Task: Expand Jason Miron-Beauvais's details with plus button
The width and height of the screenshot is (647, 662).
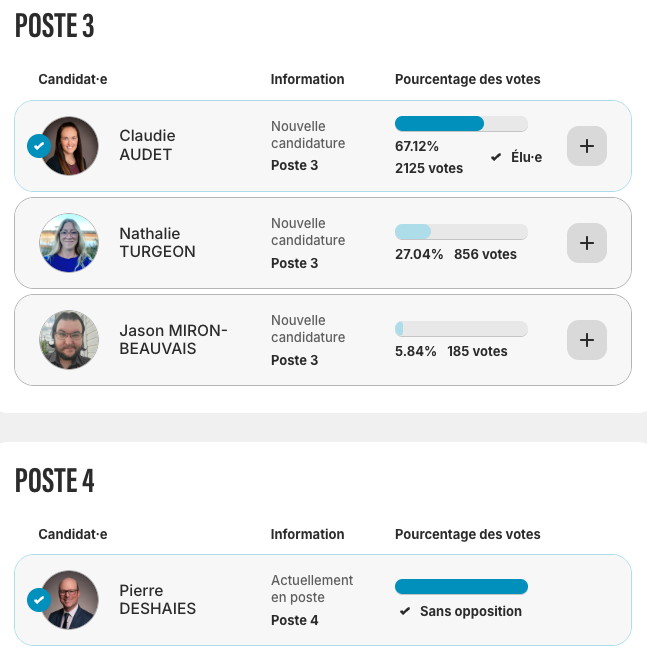Action: 587,340
